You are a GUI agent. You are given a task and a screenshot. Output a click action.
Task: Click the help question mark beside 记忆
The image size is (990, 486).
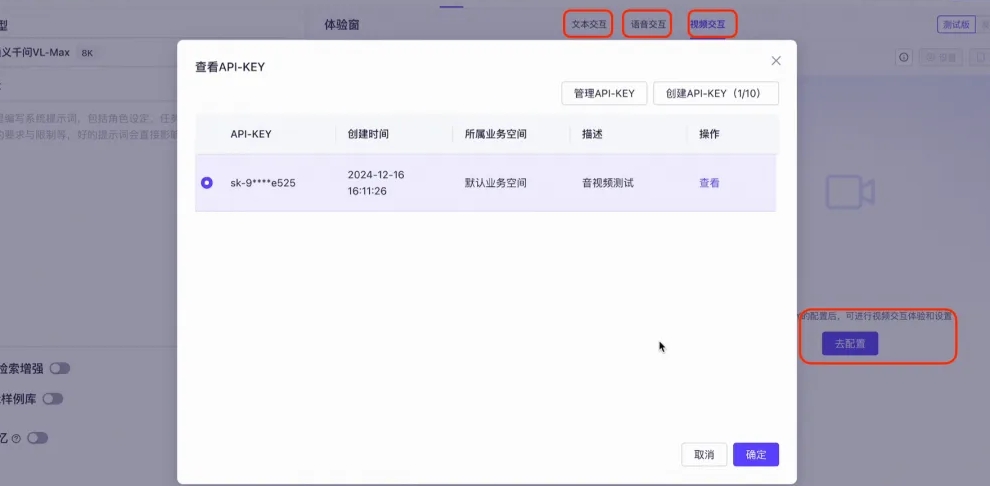(x=16, y=438)
